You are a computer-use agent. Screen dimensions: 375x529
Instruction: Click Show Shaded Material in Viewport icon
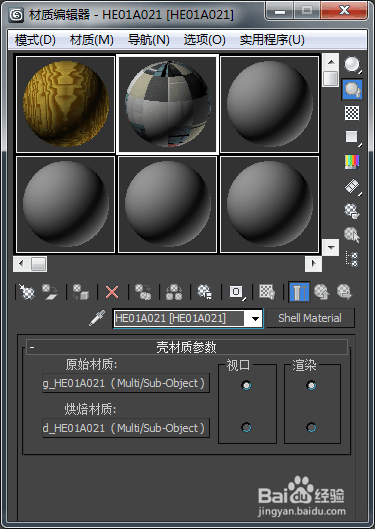267,292
